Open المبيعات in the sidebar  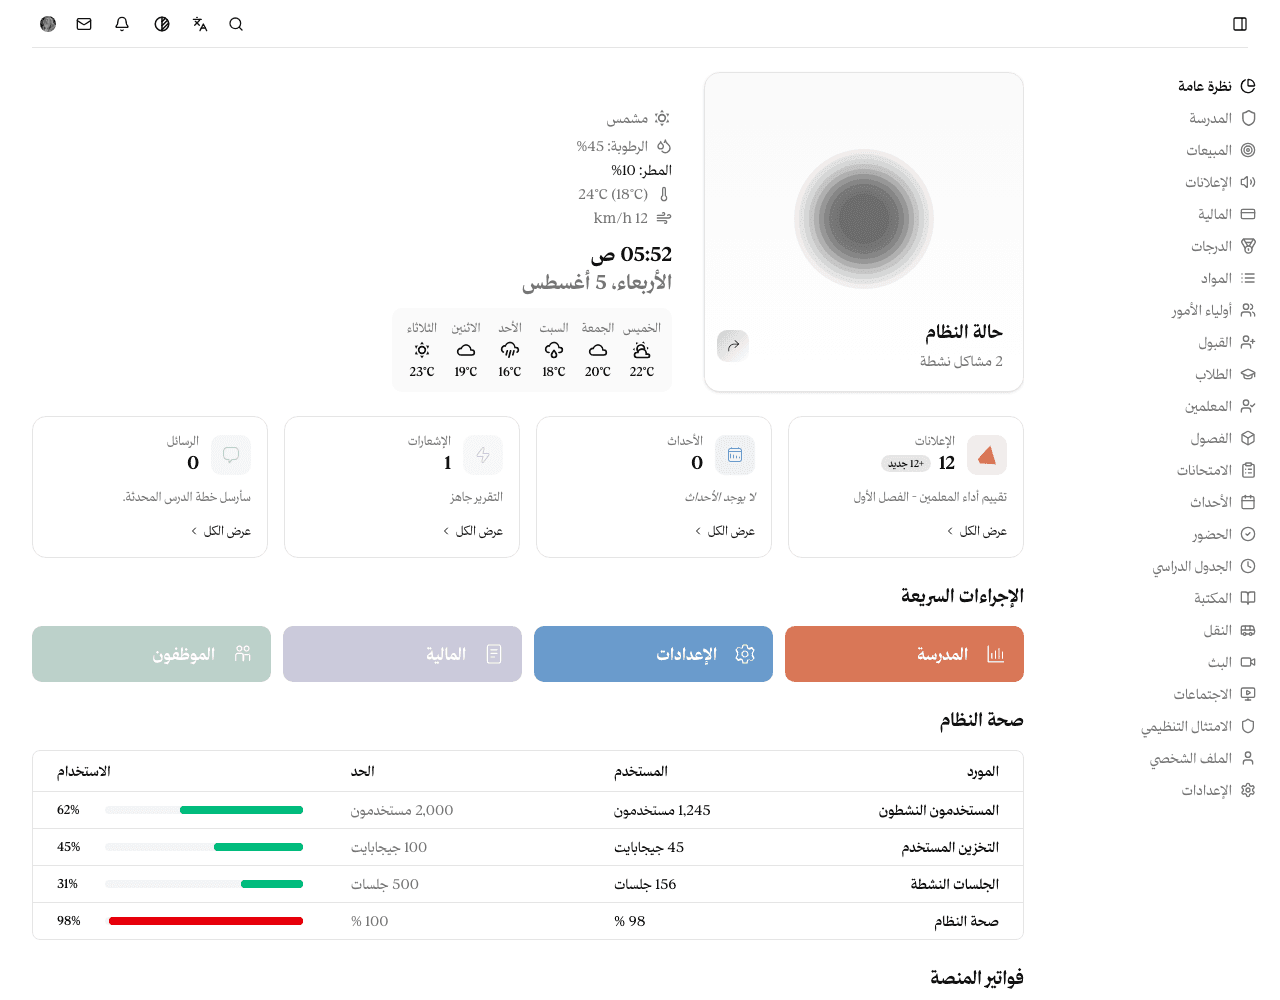point(1220,150)
